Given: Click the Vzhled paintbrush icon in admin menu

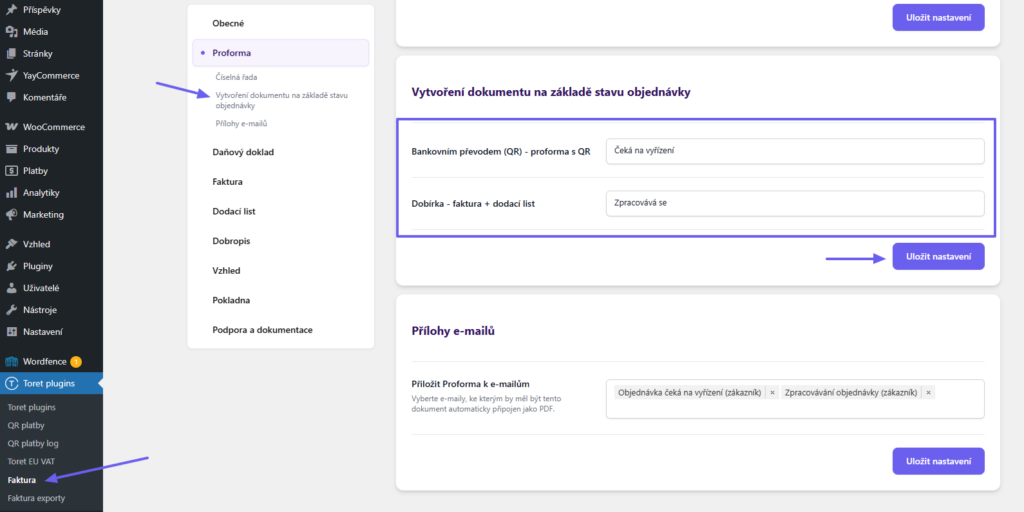Looking at the screenshot, I should pyautogui.click(x=11, y=244).
